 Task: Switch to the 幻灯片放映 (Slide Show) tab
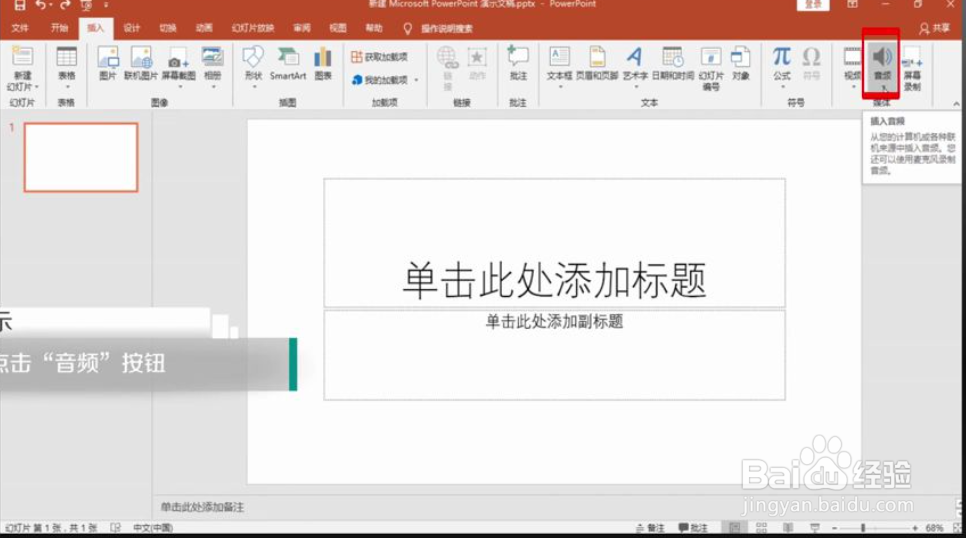(253, 28)
